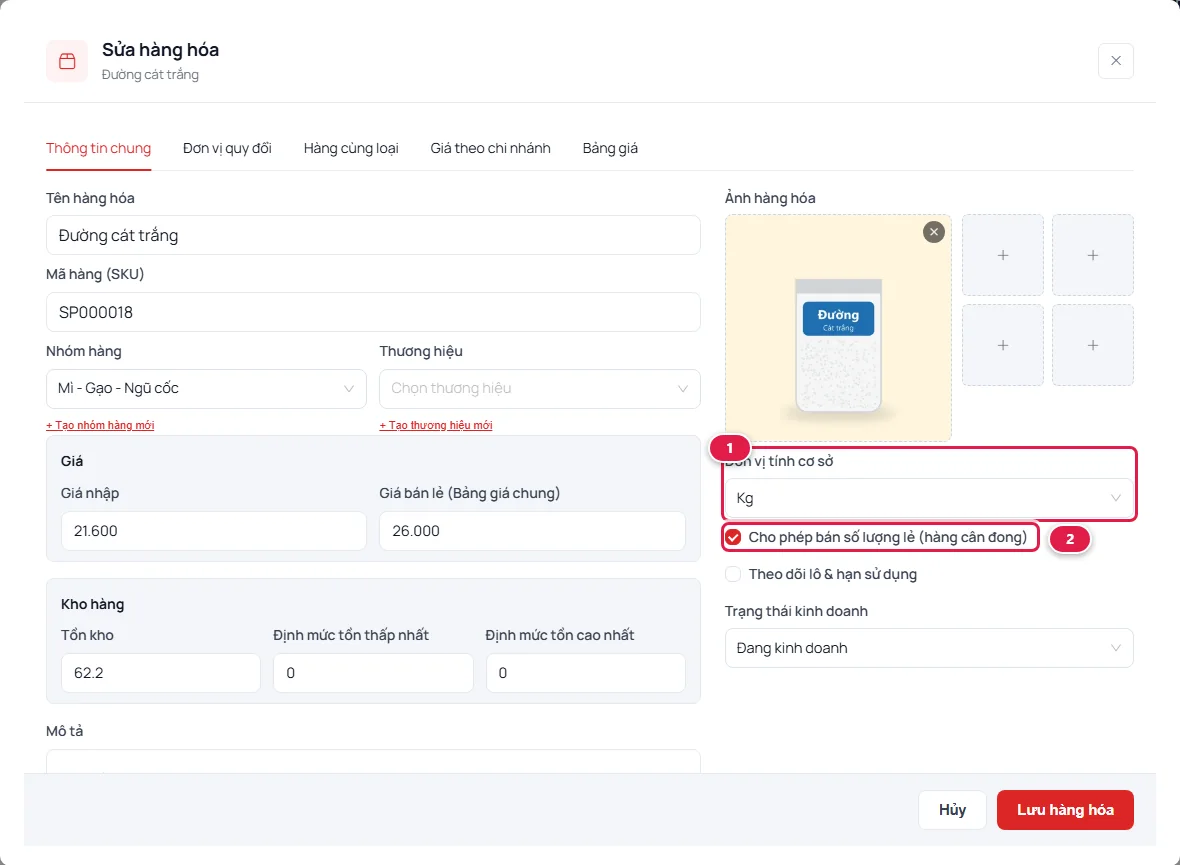Remove the Đường cát trắng product image
This screenshot has width=1180, height=865.
(x=933, y=232)
